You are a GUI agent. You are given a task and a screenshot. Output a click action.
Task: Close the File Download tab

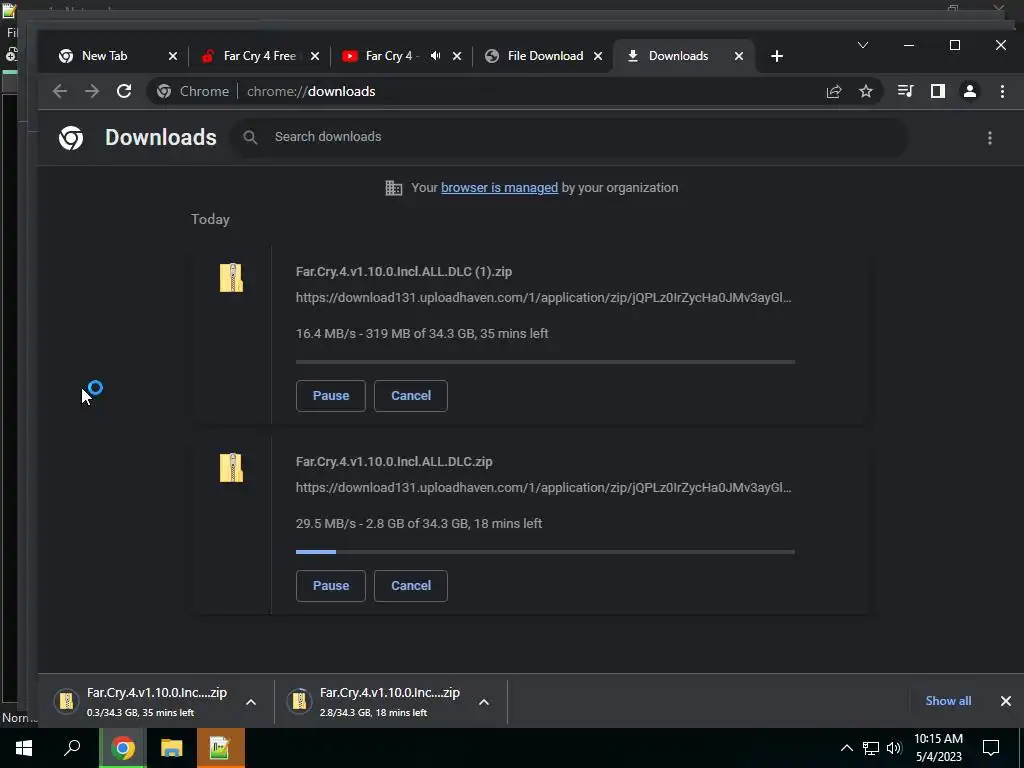click(x=598, y=56)
